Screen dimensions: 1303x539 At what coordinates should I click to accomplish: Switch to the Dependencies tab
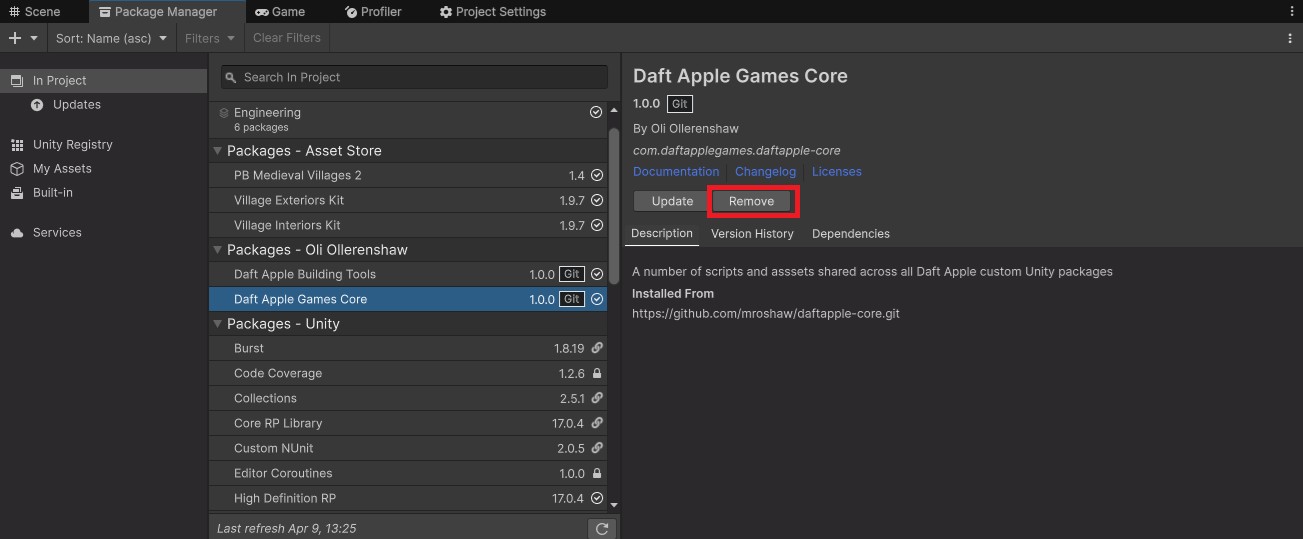coord(851,233)
